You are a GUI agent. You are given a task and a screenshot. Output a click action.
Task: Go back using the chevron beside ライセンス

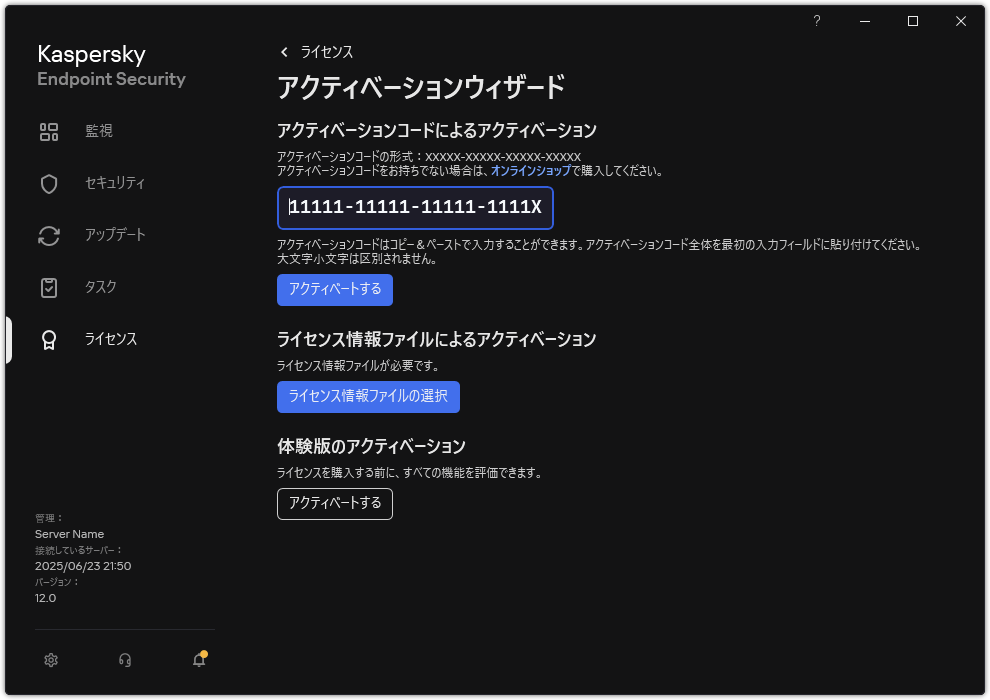click(x=283, y=52)
